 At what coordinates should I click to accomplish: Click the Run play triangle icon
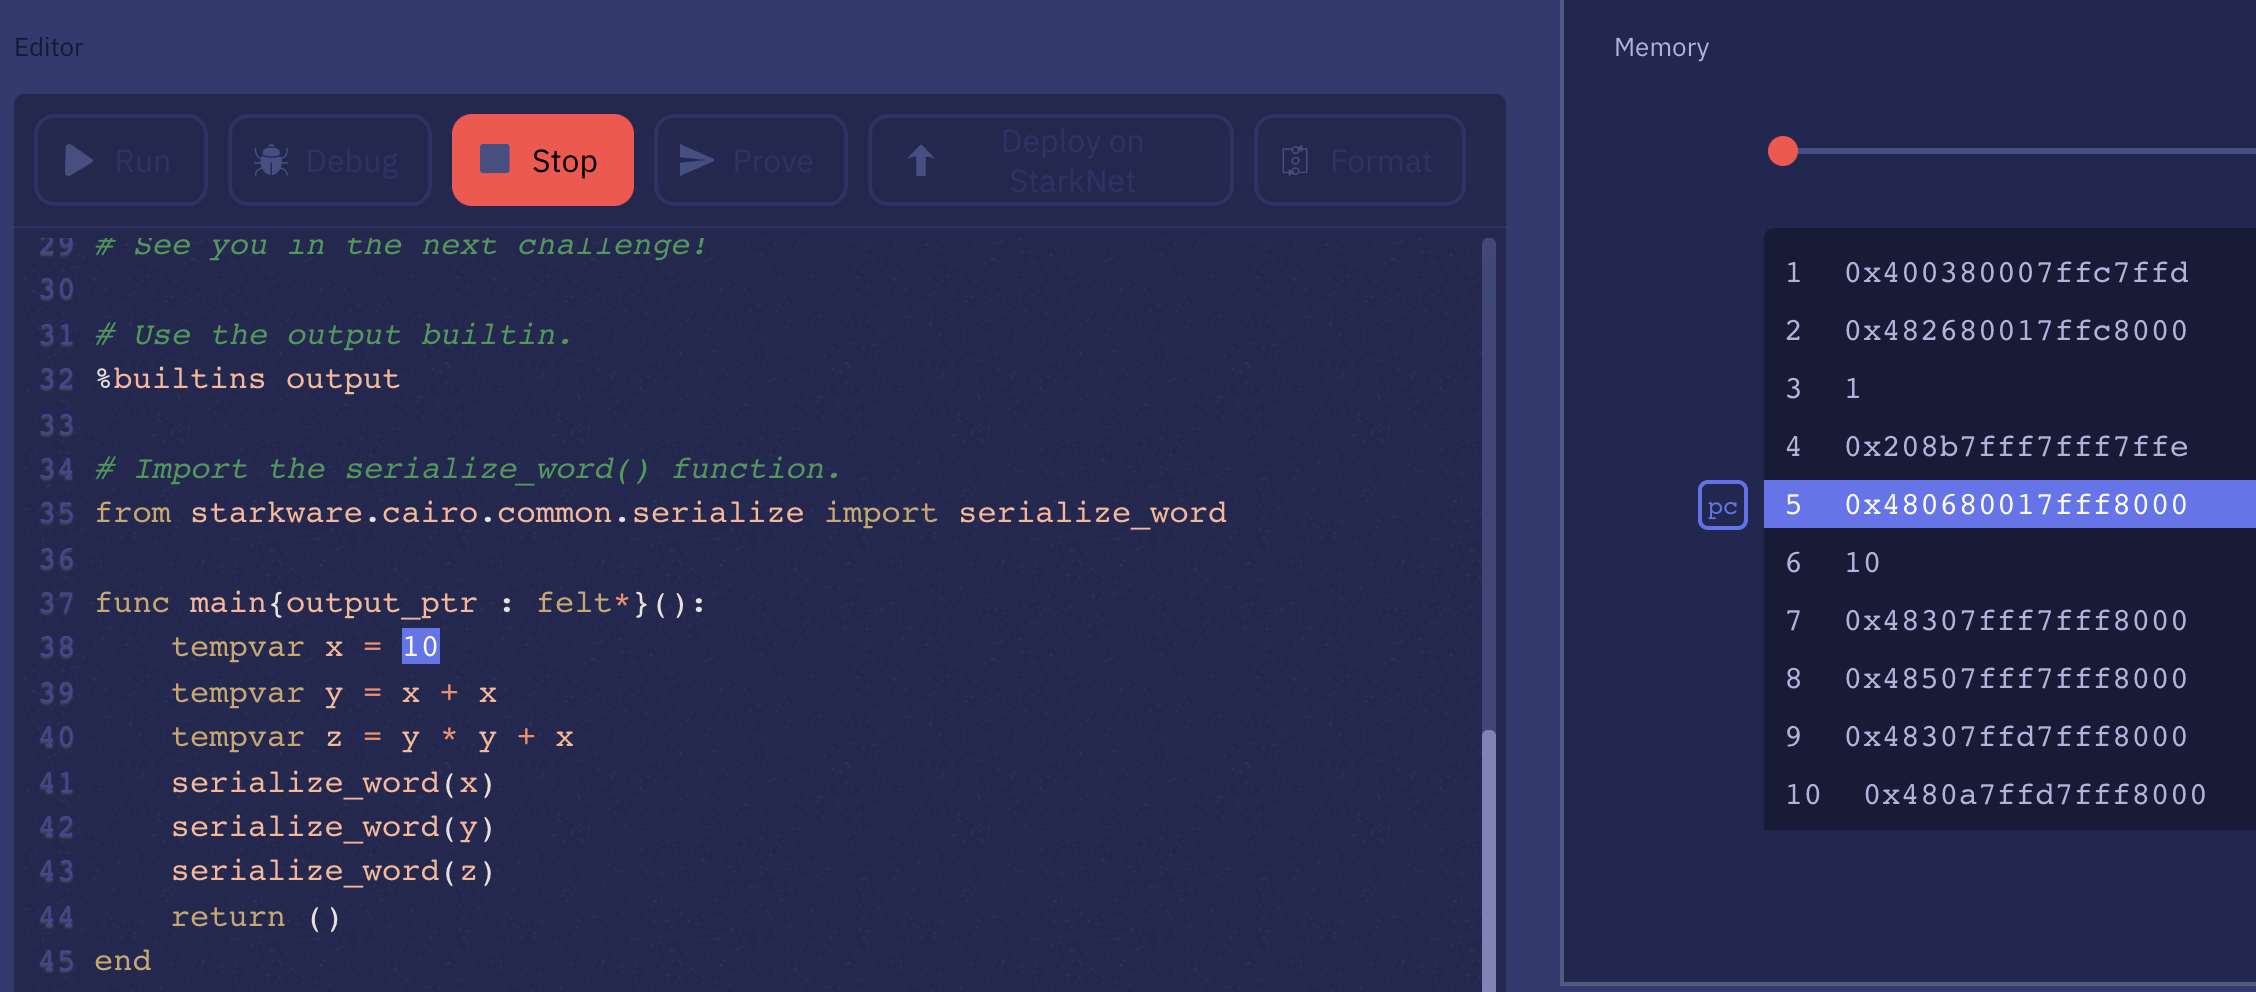(x=79, y=161)
